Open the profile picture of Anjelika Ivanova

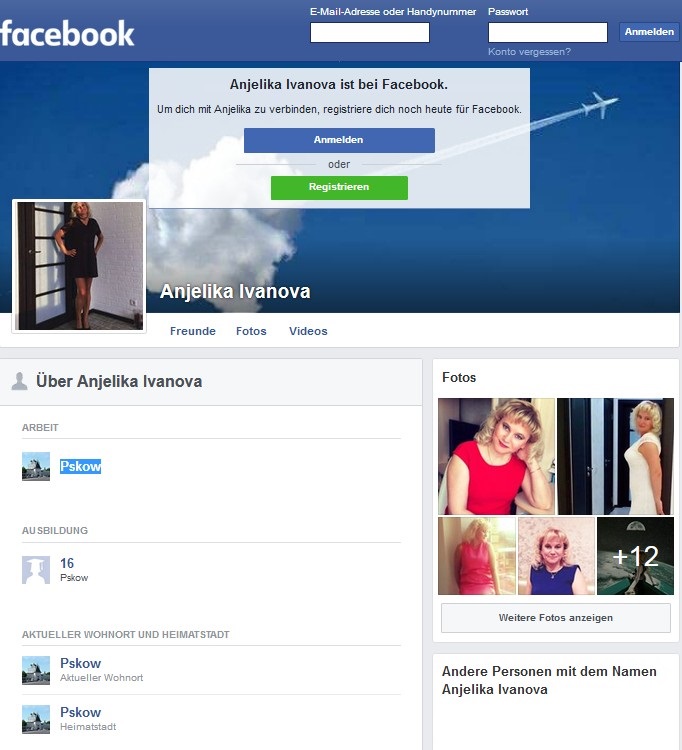[x=79, y=266]
